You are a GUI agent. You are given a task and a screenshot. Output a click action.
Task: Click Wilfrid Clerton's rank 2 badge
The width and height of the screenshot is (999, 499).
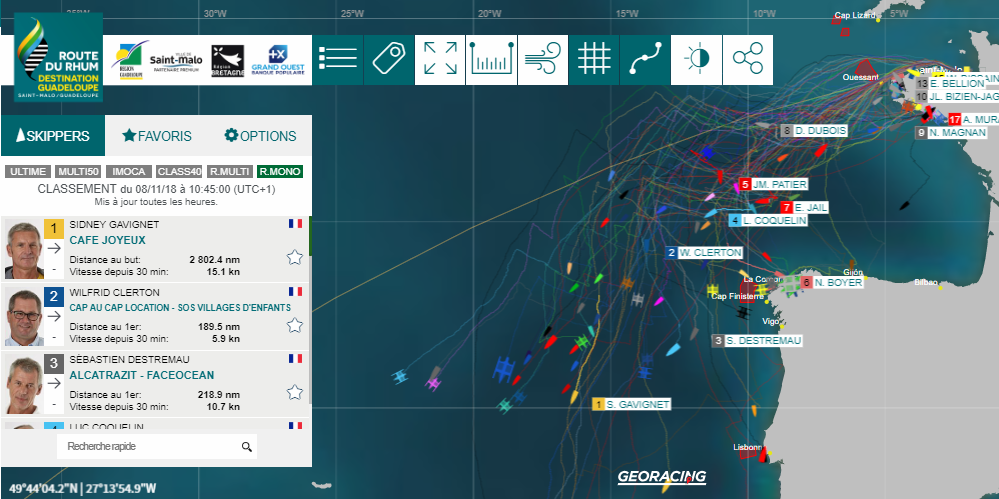click(x=54, y=296)
